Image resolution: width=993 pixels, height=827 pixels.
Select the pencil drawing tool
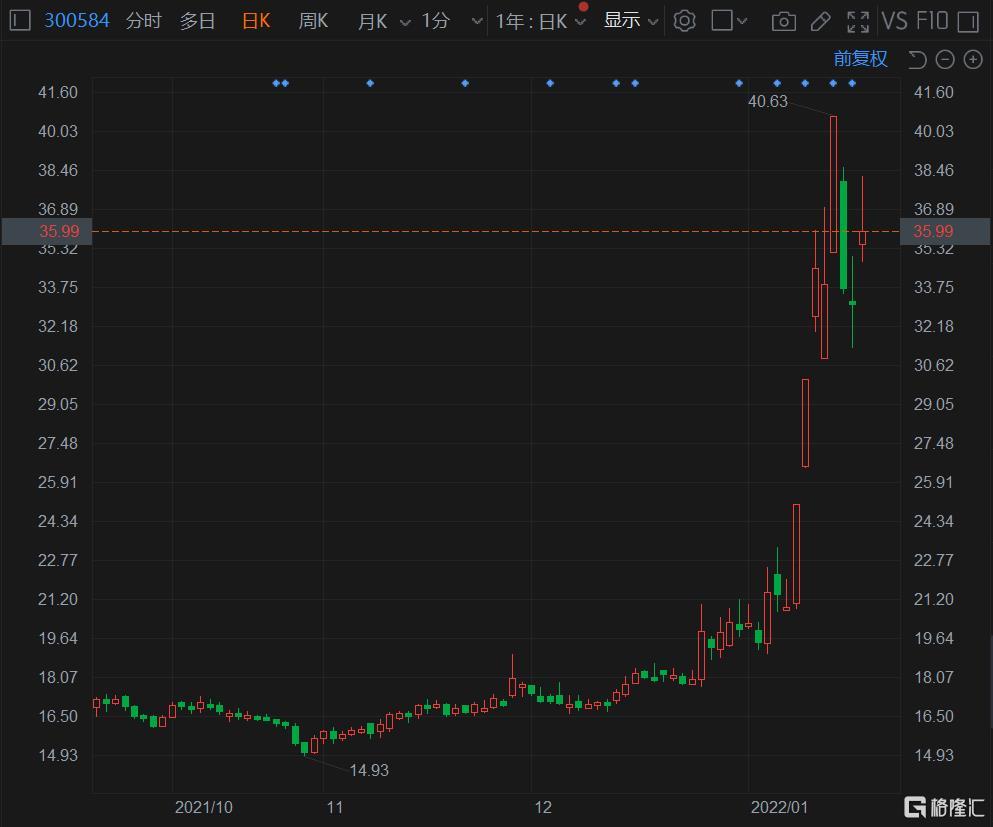[x=821, y=22]
